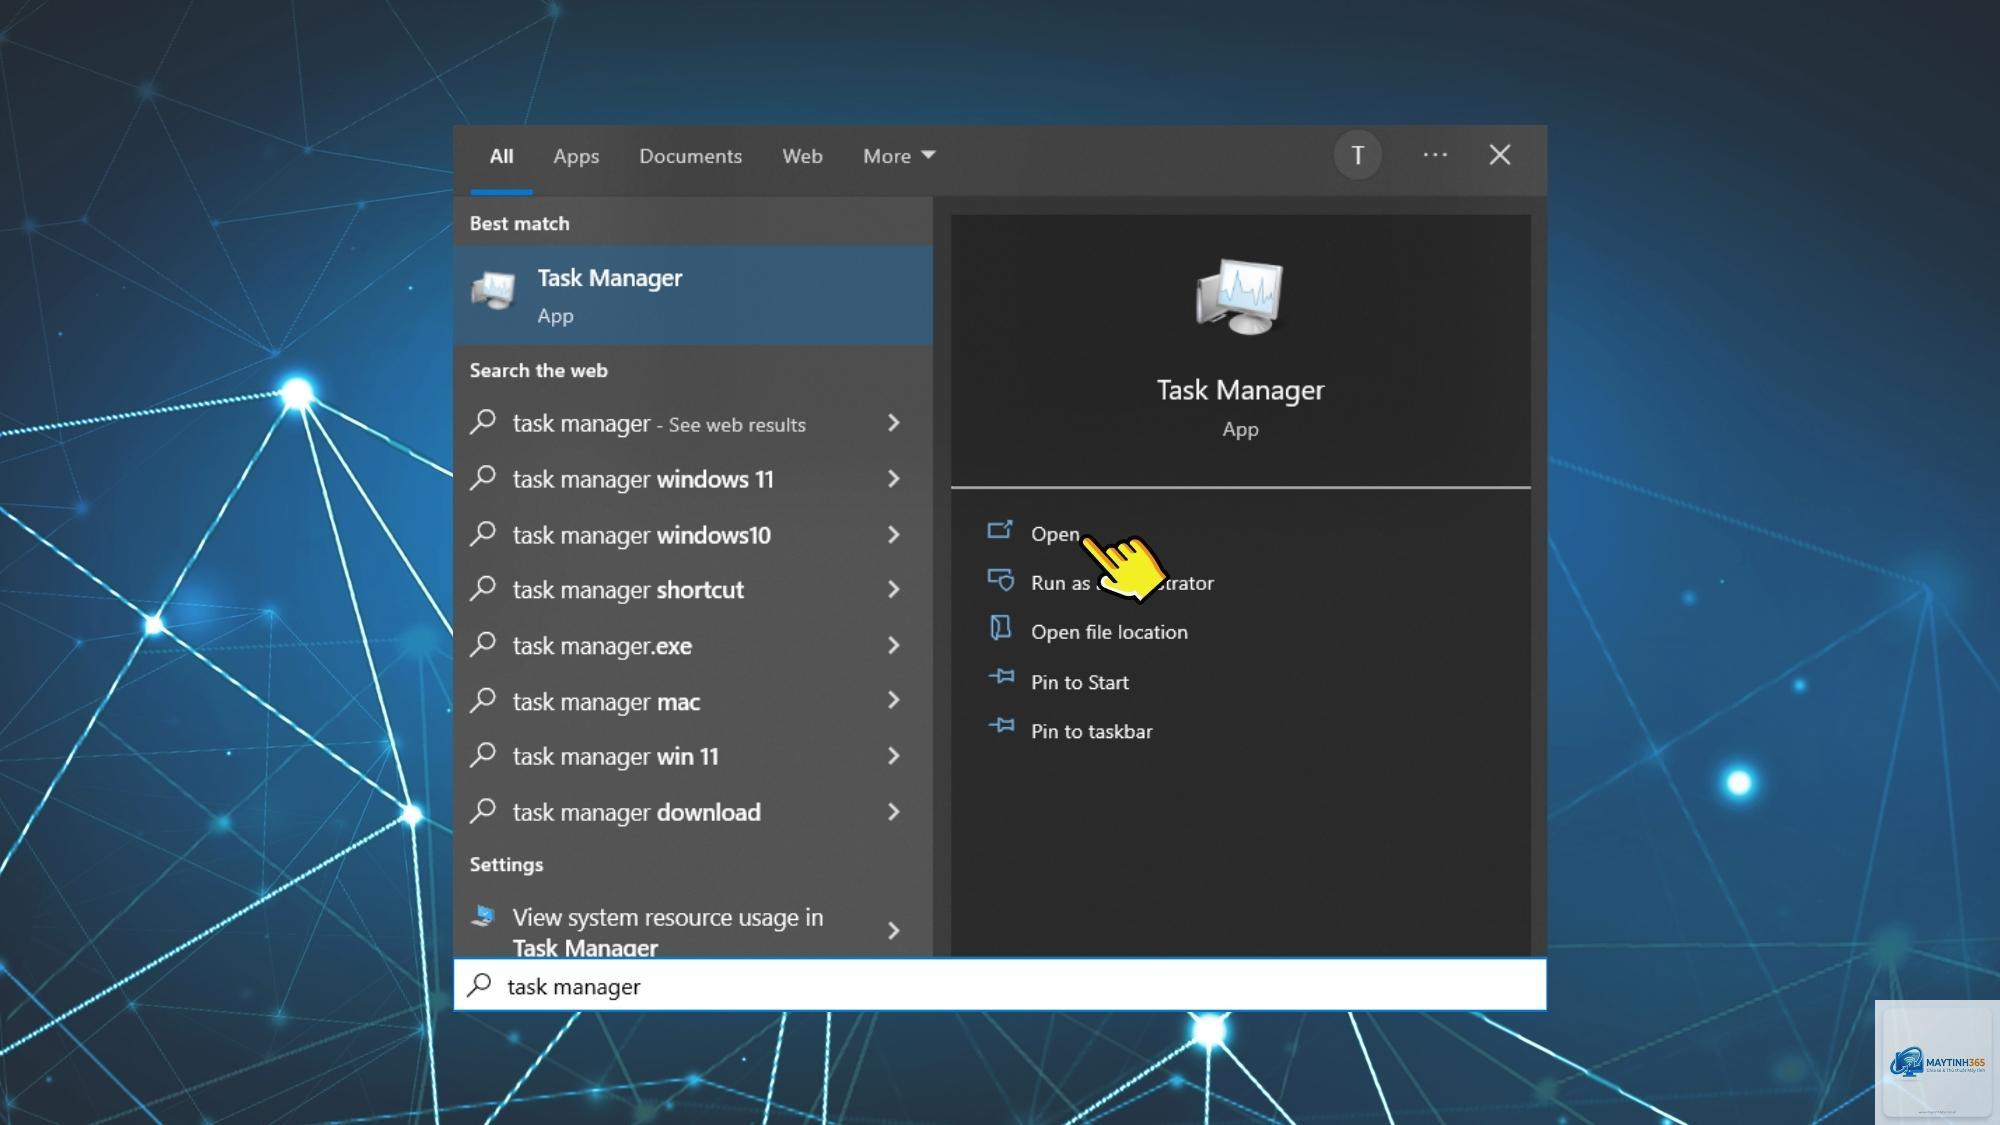Click the user account avatar labeled T

pyautogui.click(x=1357, y=156)
